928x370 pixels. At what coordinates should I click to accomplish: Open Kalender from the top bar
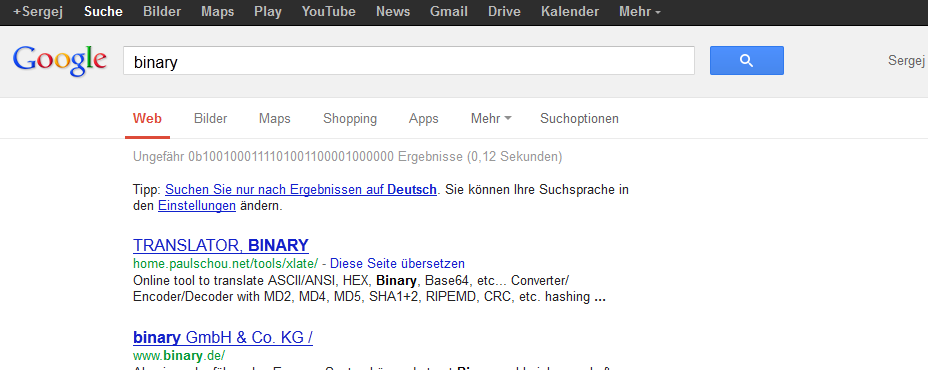pos(570,12)
